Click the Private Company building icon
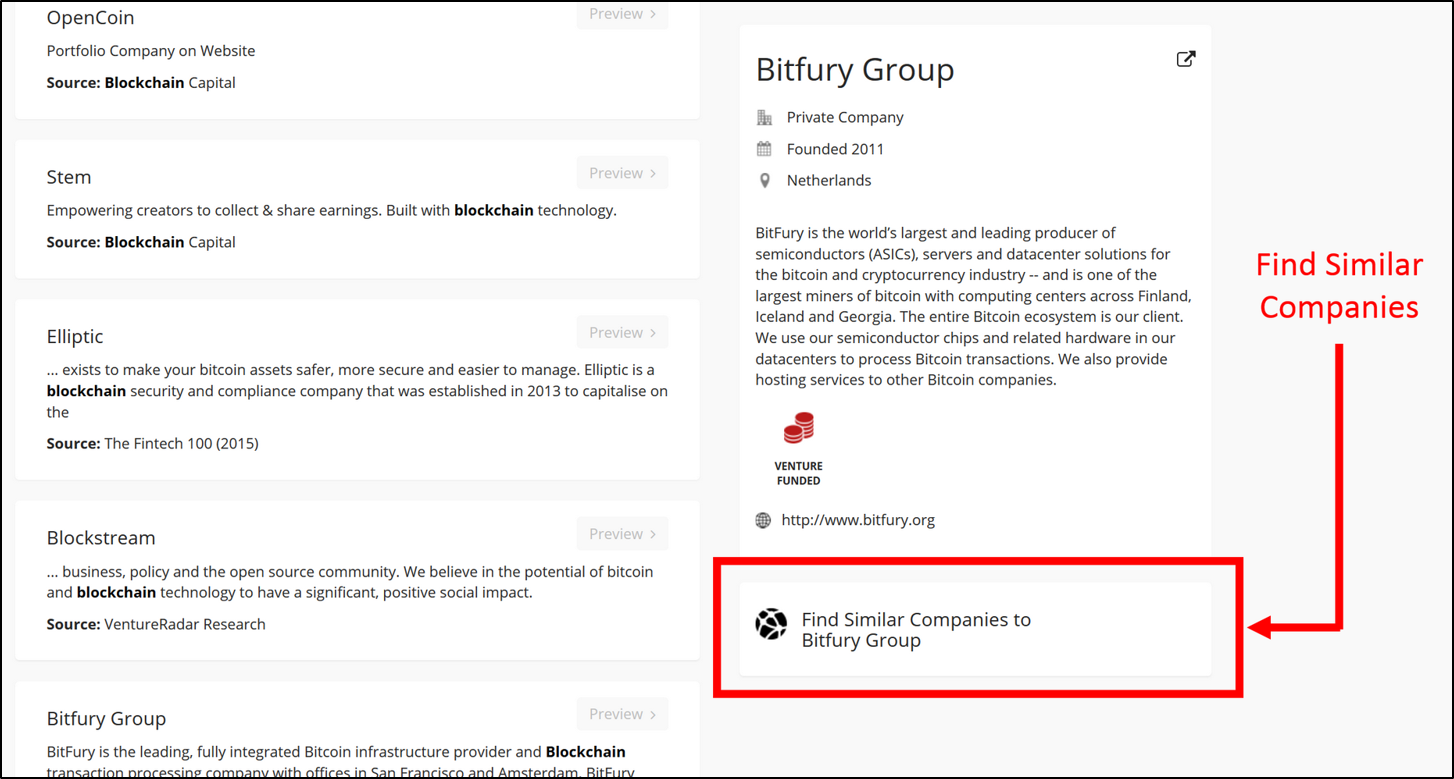Screen dimensions: 1454x779 click(764, 118)
